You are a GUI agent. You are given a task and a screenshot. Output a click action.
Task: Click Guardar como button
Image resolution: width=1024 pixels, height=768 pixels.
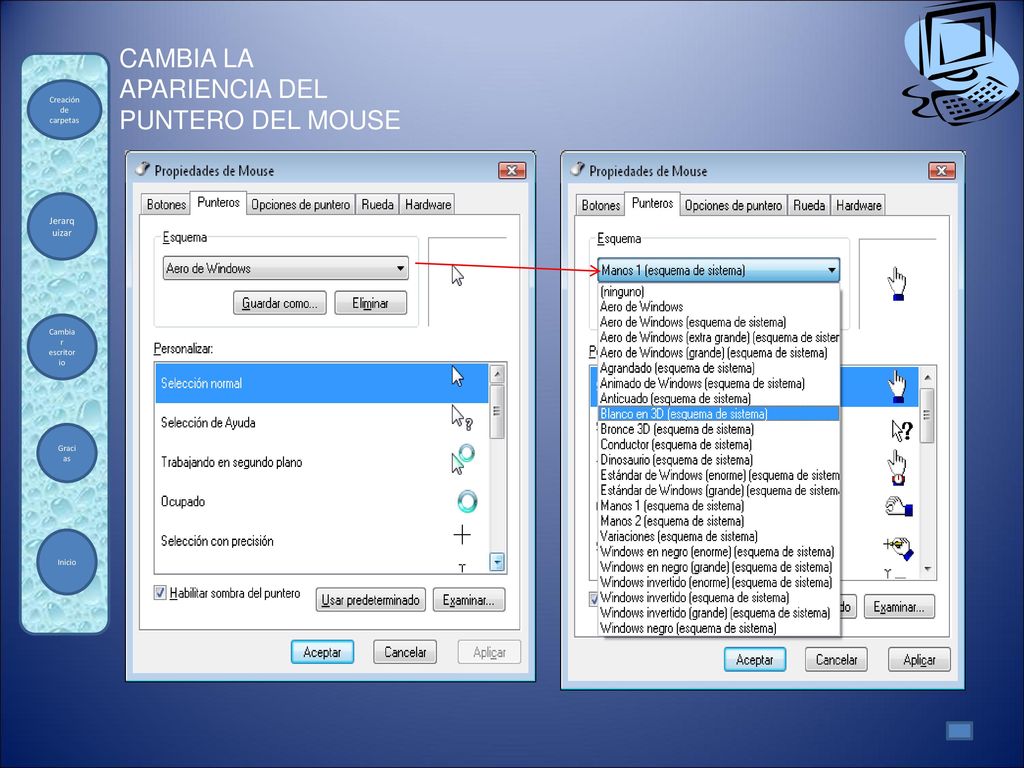click(x=280, y=303)
